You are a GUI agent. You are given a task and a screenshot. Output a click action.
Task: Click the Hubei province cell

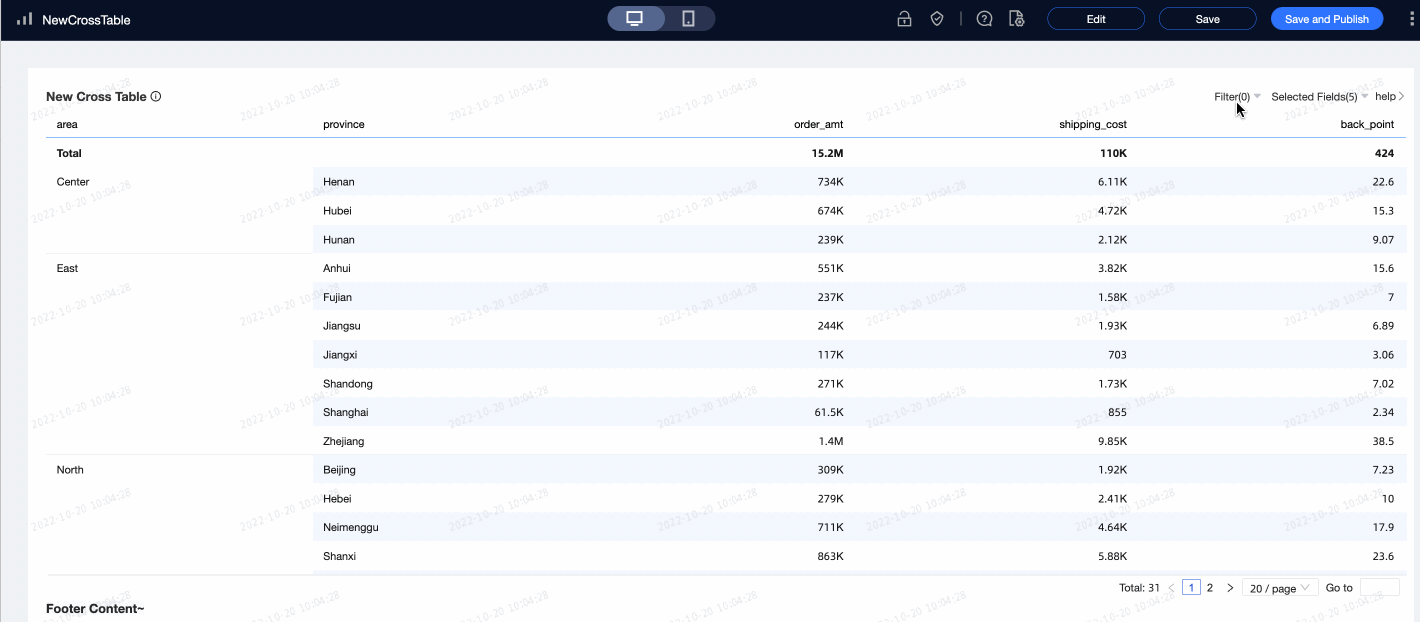(x=337, y=211)
